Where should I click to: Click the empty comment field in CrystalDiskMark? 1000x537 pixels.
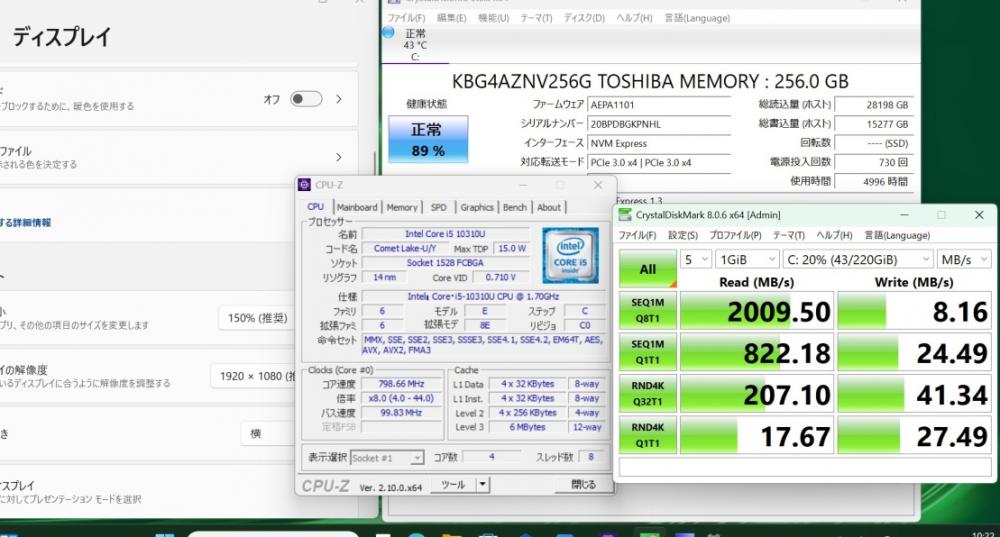pos(805,467)
